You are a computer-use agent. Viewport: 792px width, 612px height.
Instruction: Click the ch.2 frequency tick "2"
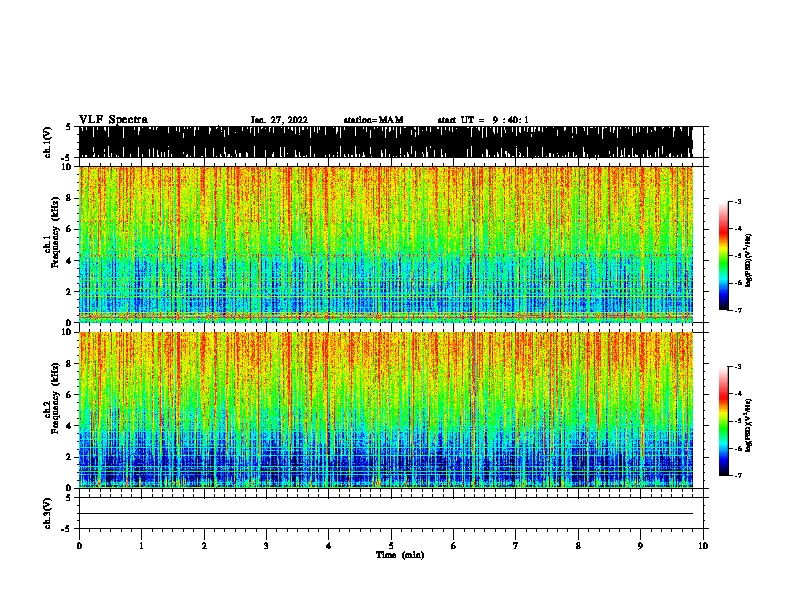click(70, 457)
